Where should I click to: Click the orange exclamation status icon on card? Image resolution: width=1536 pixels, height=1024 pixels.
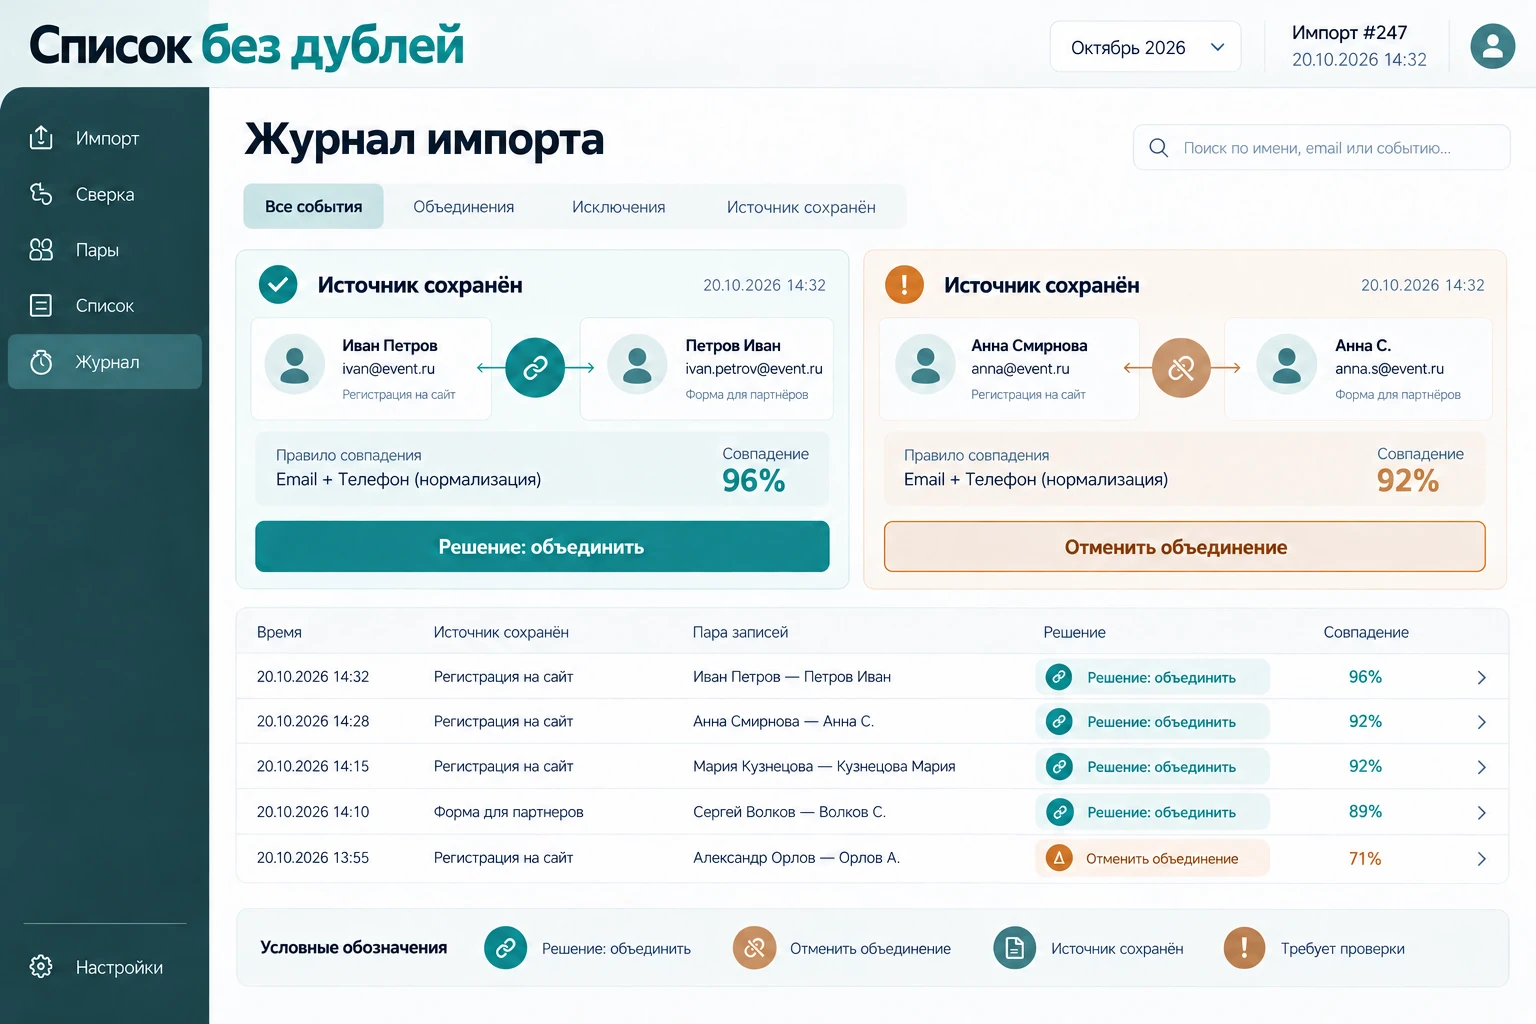point(904,285)
